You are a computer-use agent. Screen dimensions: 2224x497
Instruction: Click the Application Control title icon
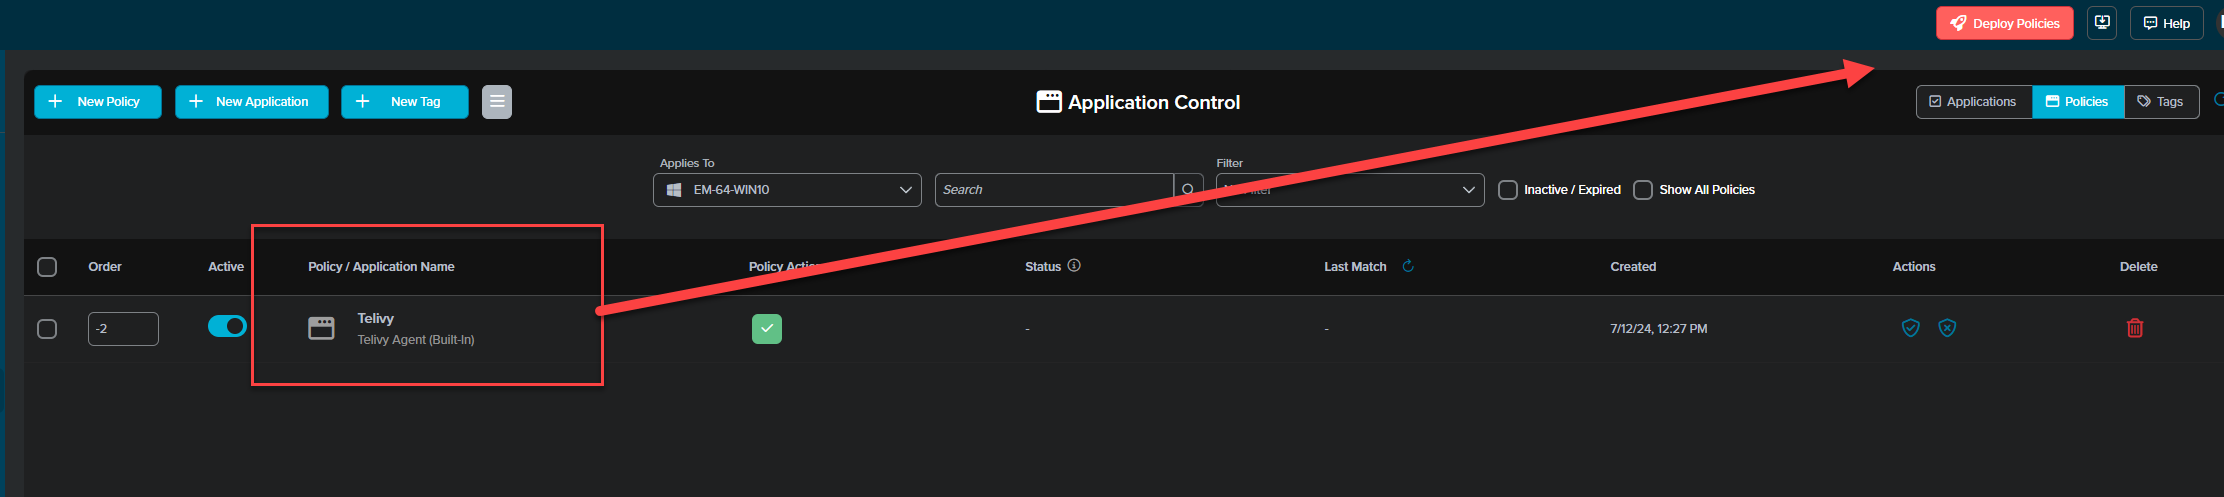[x=1049, y=102]
